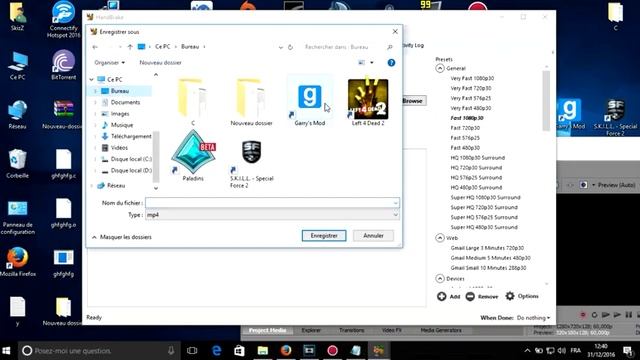640x360 pixels.
Task: Click the Nom du fichier input field
Action: point(272,203)
